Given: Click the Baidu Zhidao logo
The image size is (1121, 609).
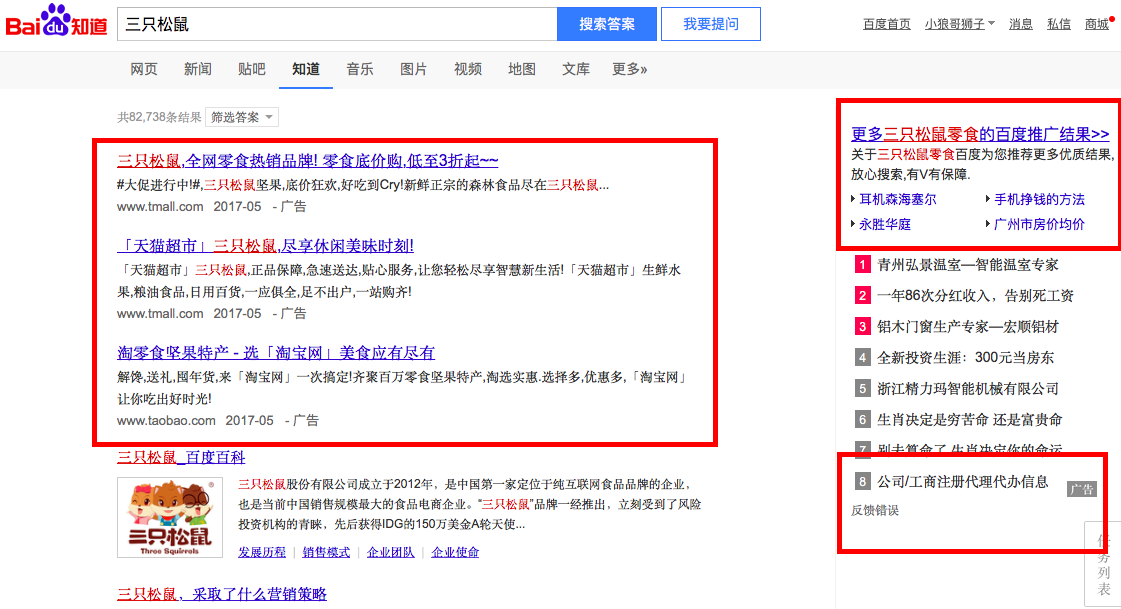Looking at the screenshot, I should tap(56, 23).
